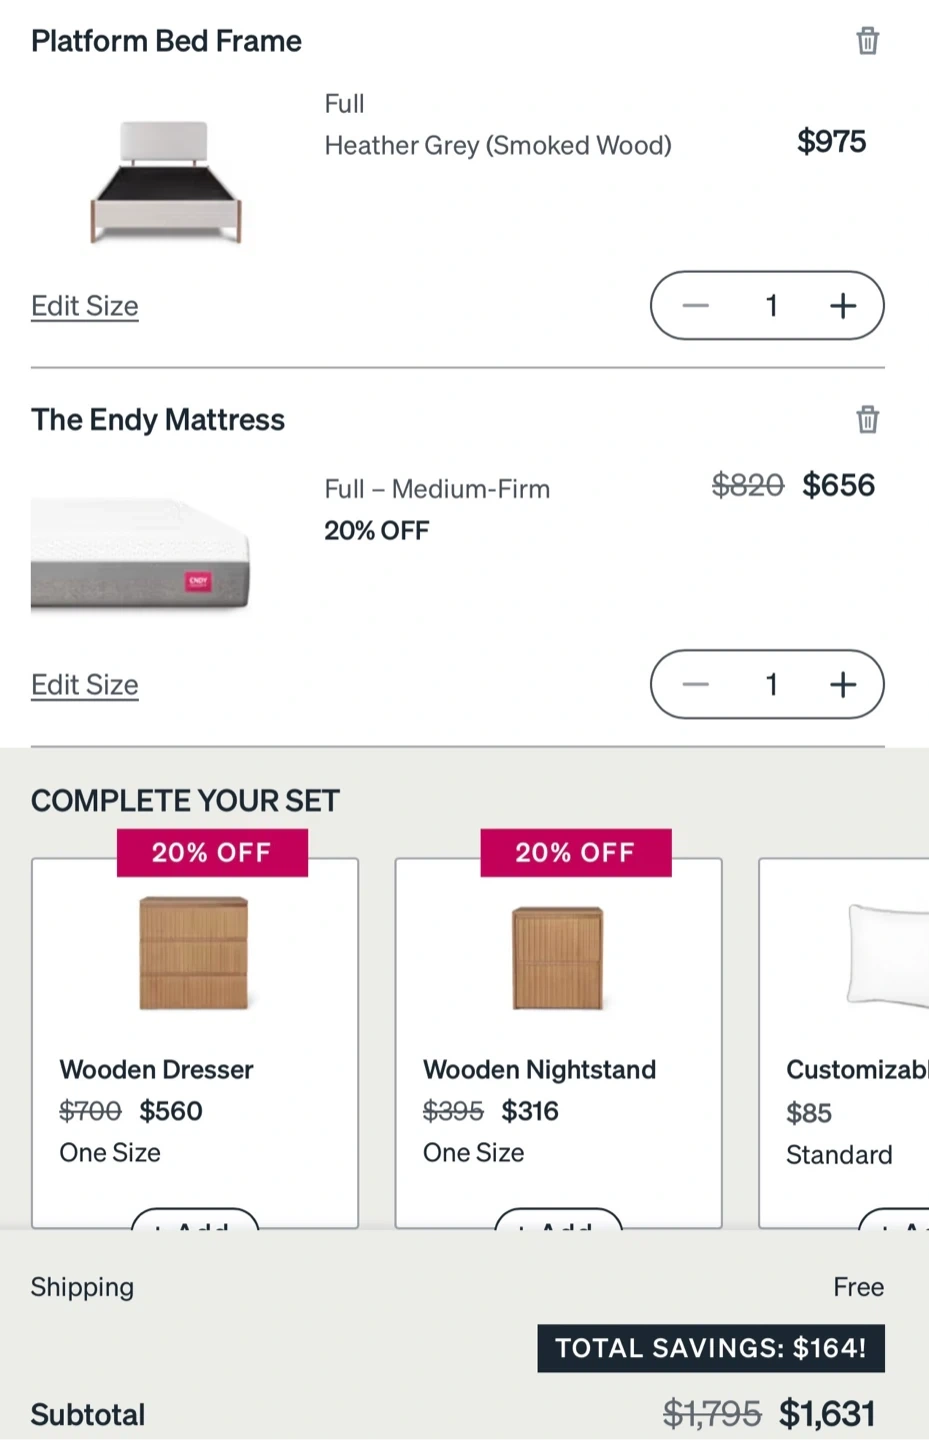Click the Platform Bed Frame title
Screen dimensions: 929x1440
(x=166, y=41)
